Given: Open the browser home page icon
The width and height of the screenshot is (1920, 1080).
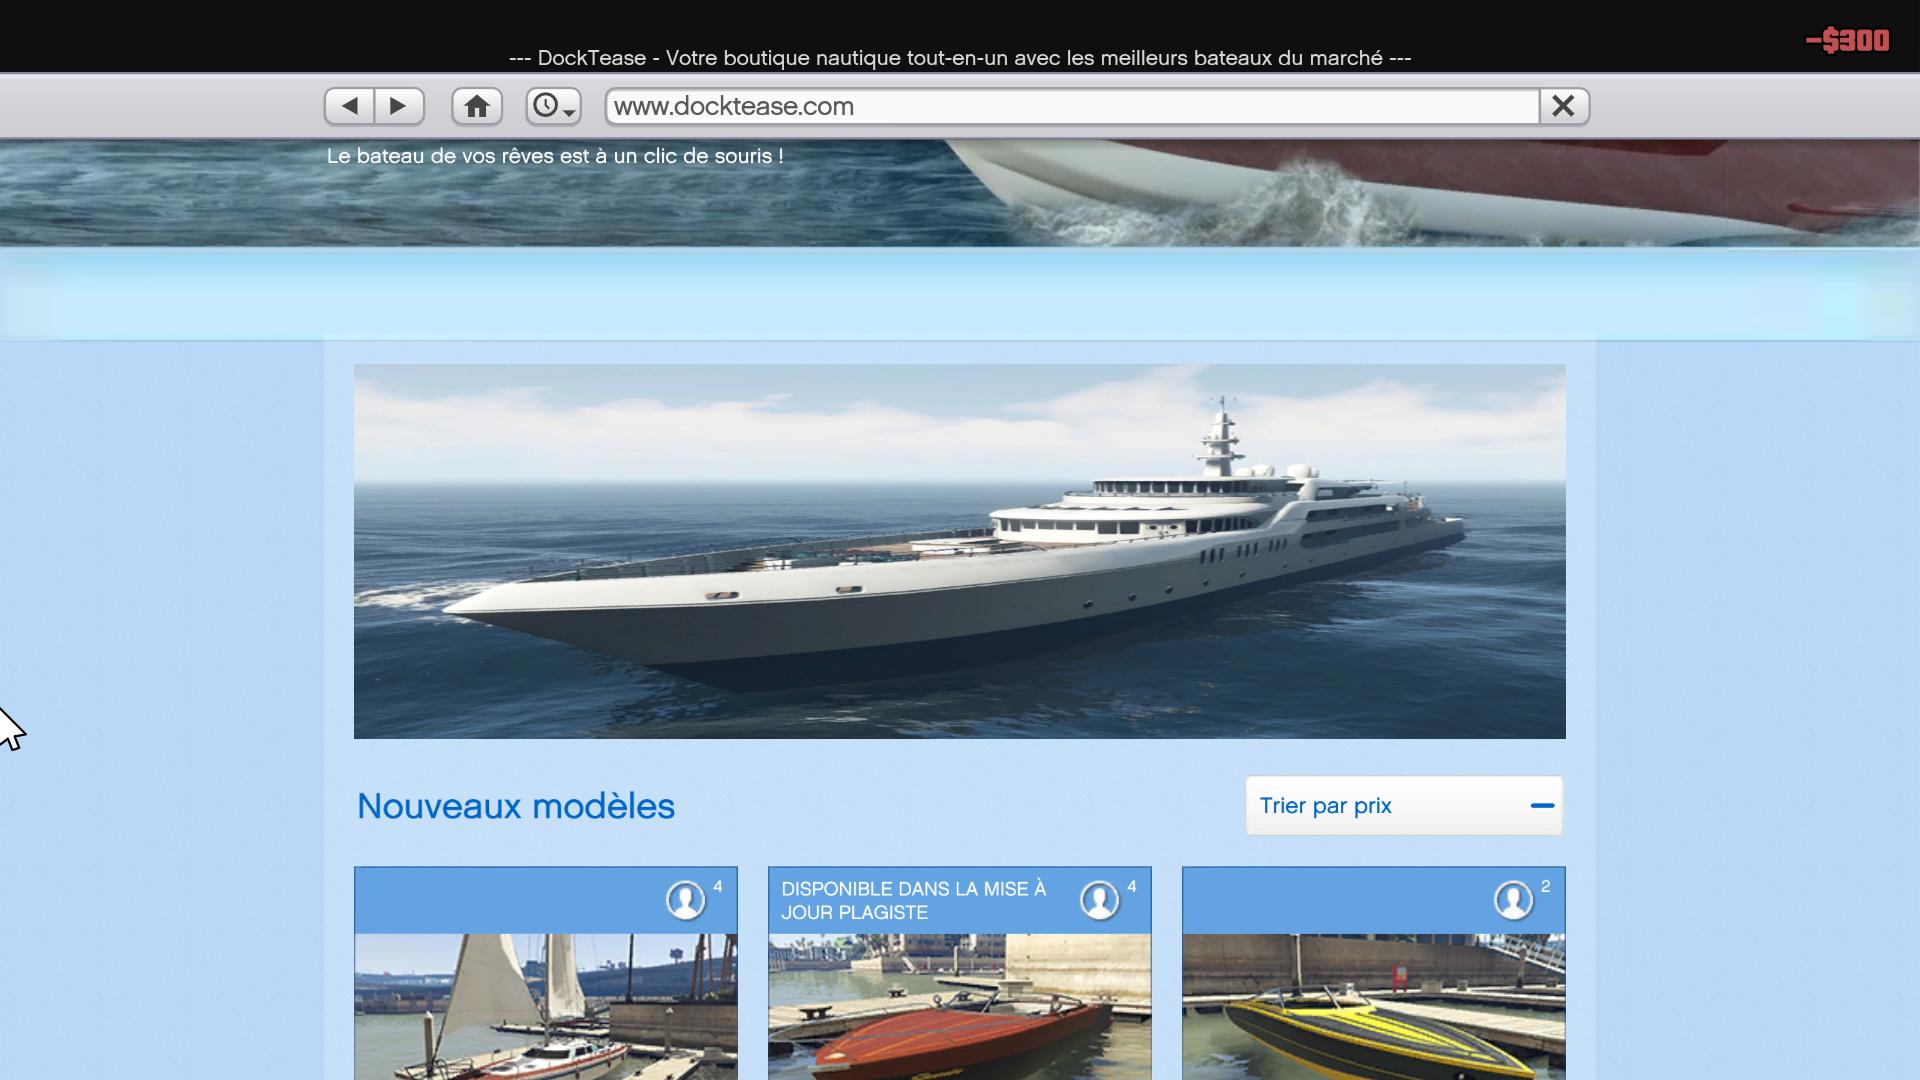Looking at the screenshot, I should click(x=477, y=106).
